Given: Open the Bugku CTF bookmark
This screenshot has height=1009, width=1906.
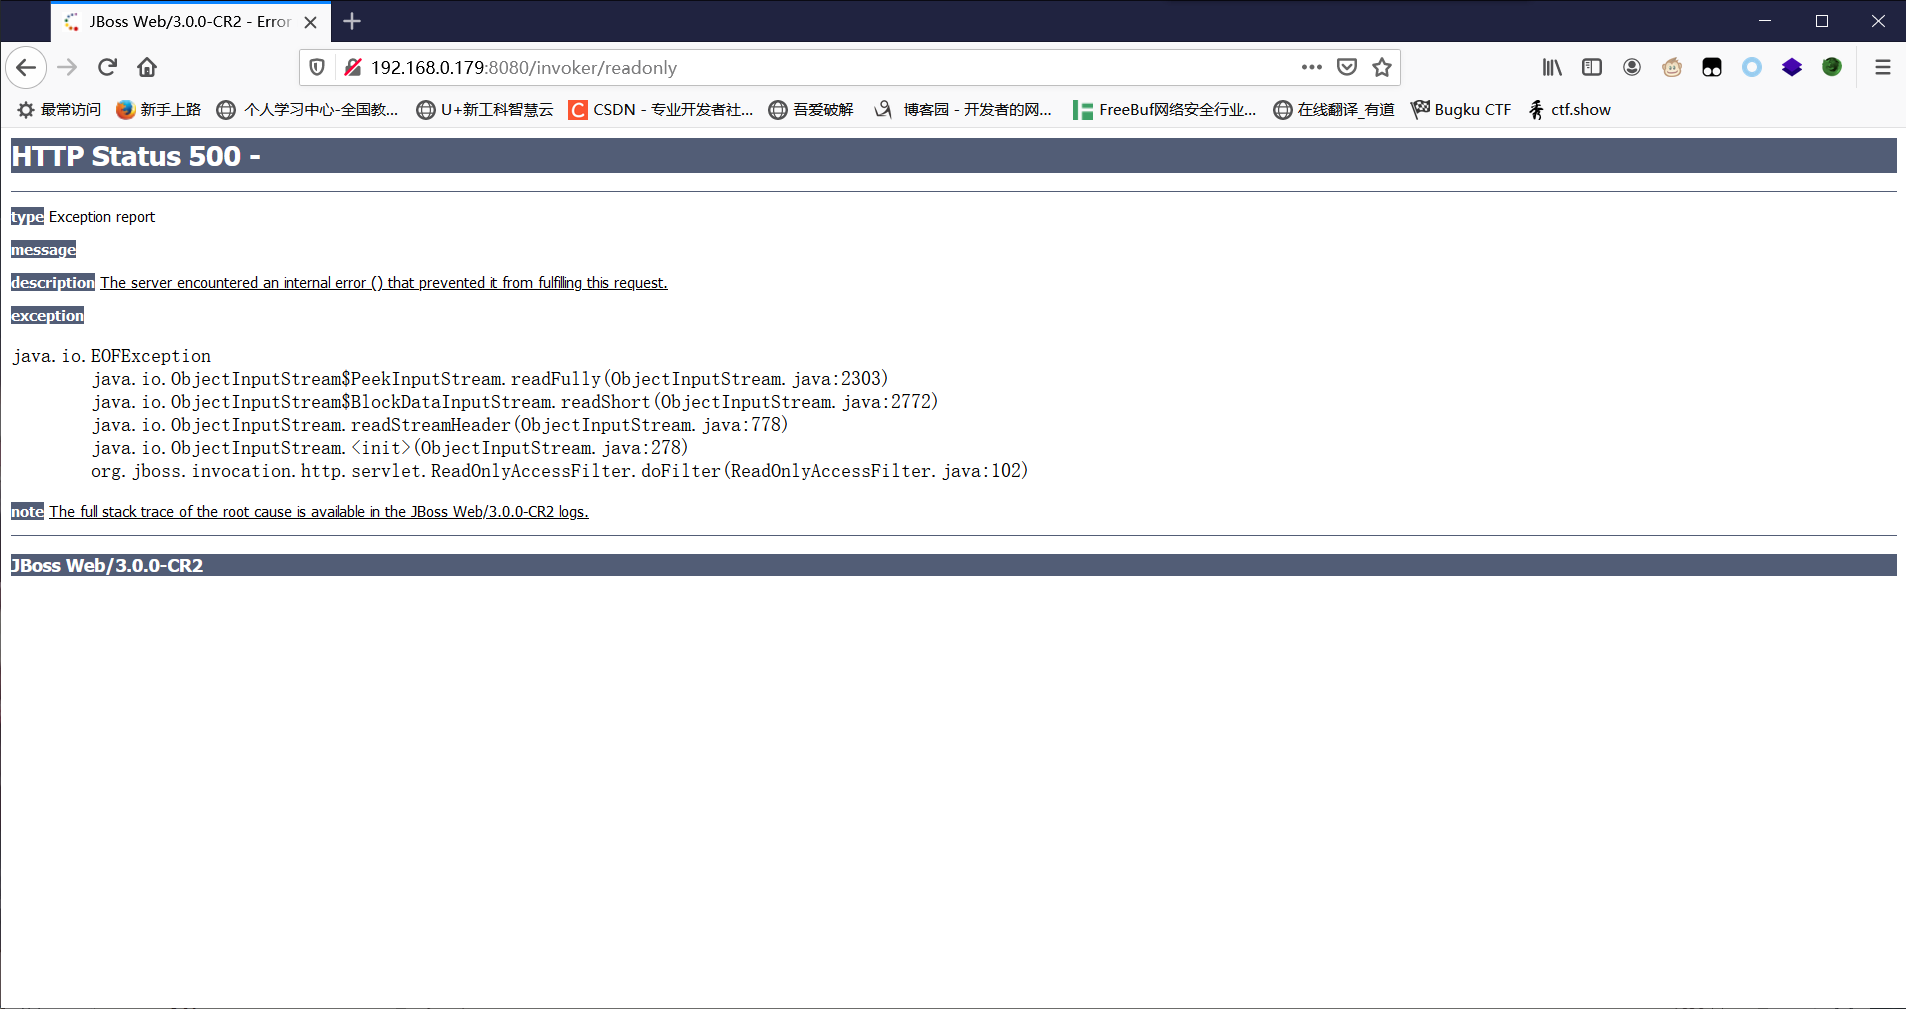Looking at the screenshot, I should (x=1461, y=110).
